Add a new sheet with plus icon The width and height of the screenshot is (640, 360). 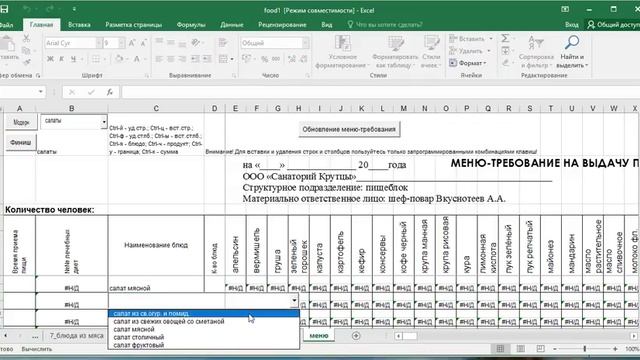pyautogui.click(x=356, y=336)
